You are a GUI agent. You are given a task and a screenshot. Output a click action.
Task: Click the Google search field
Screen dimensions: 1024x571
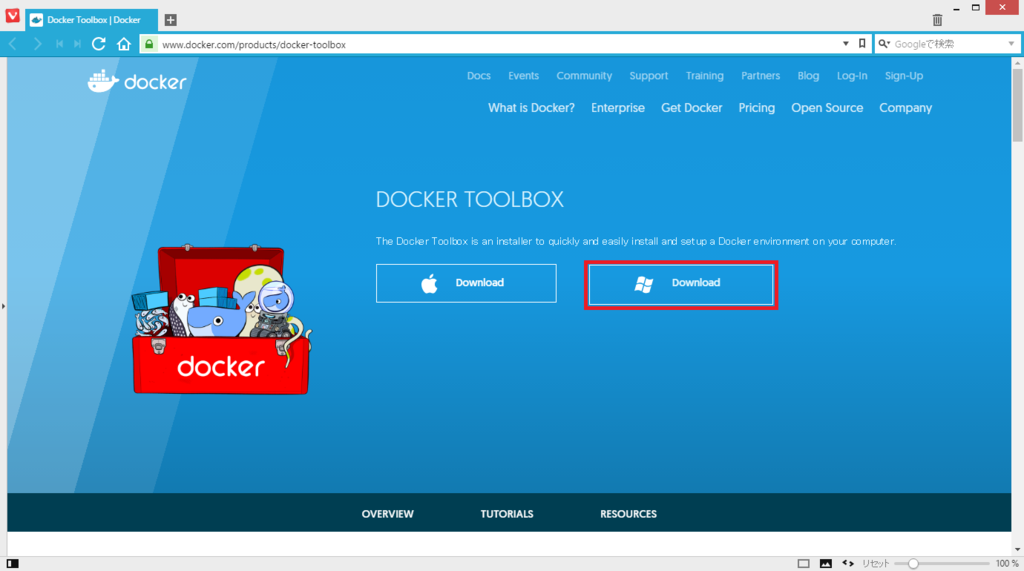tap(948, 44)
